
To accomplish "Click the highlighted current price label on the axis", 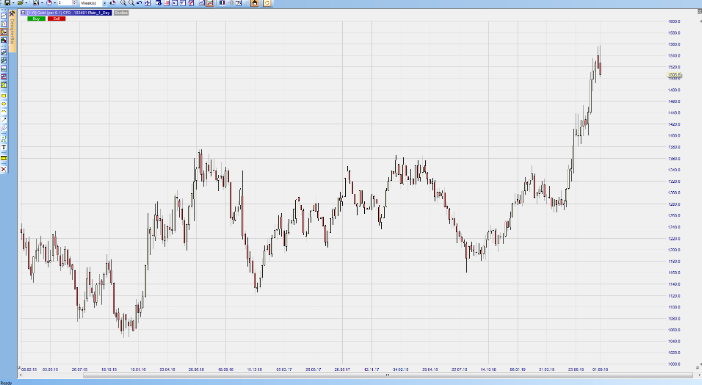I will point(674,75).
